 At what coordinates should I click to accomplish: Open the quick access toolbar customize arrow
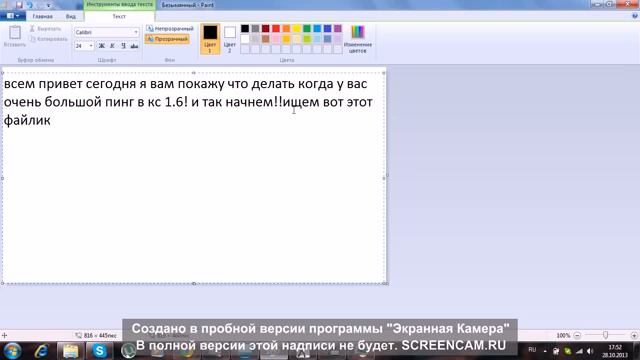49,5
